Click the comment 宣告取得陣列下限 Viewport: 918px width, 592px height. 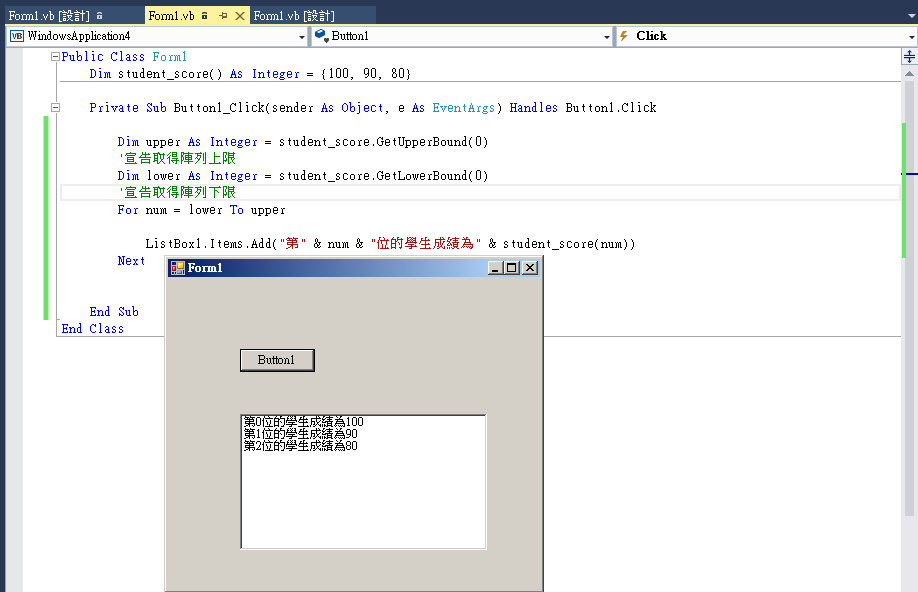(x=177, y=193)
